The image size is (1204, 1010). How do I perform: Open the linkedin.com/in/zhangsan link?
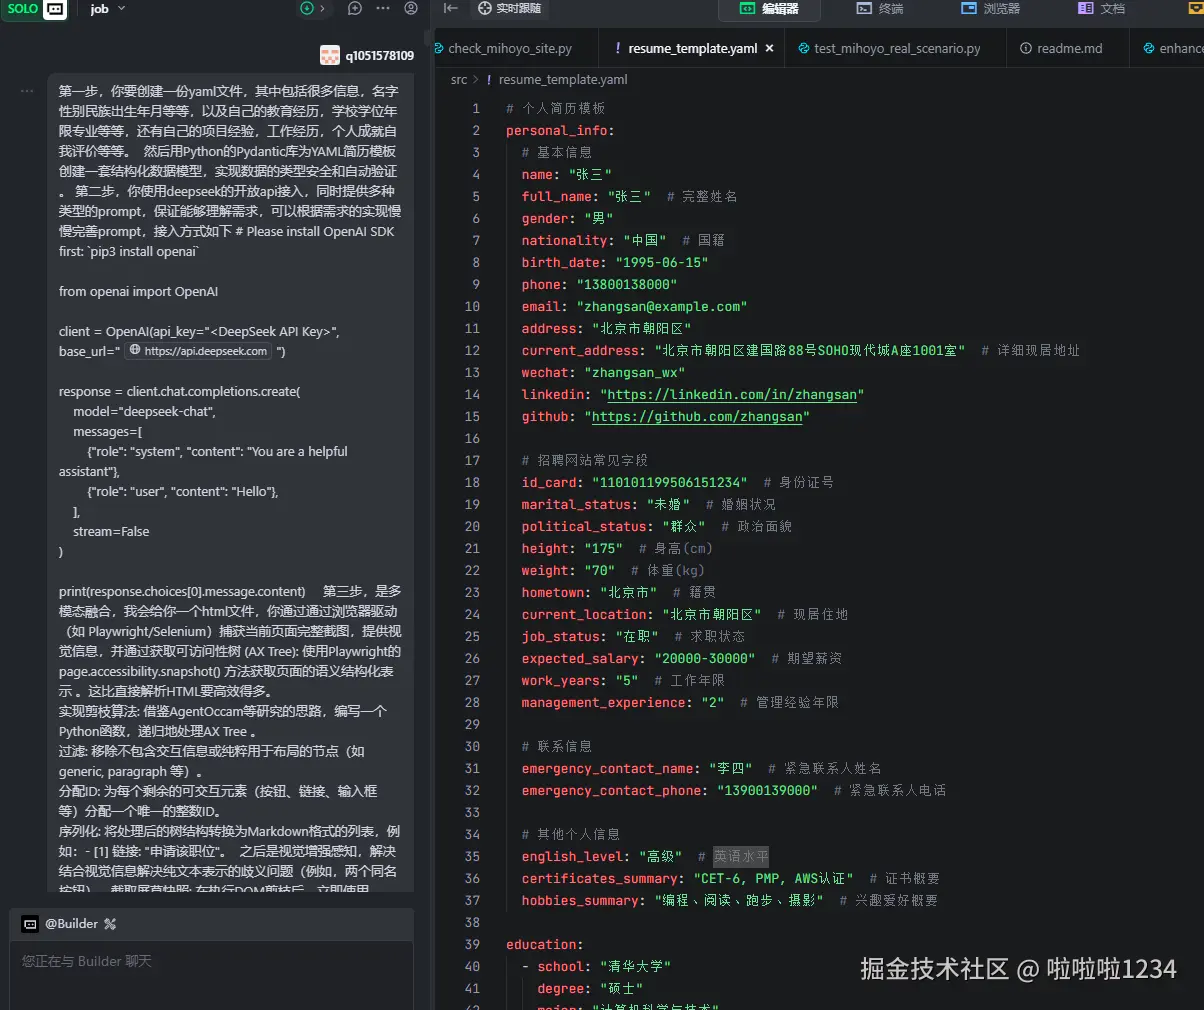(x=732, y=395)
